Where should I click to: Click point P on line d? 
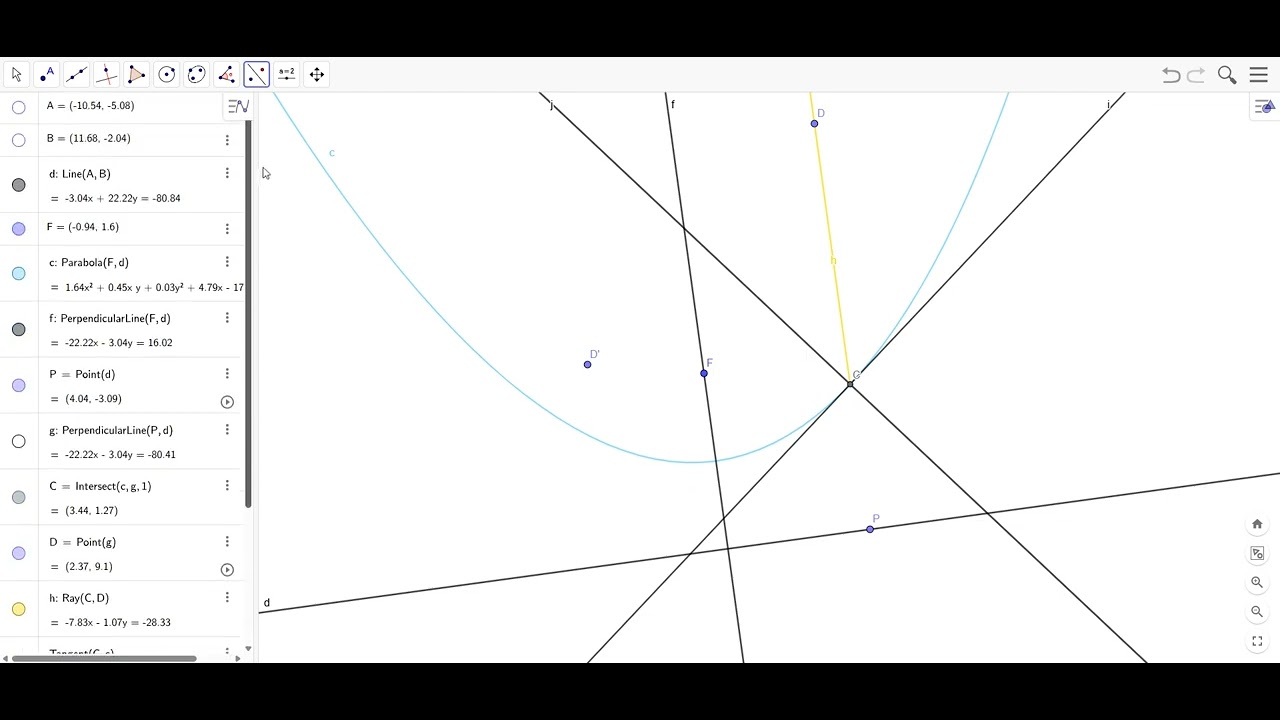point(870,528)
